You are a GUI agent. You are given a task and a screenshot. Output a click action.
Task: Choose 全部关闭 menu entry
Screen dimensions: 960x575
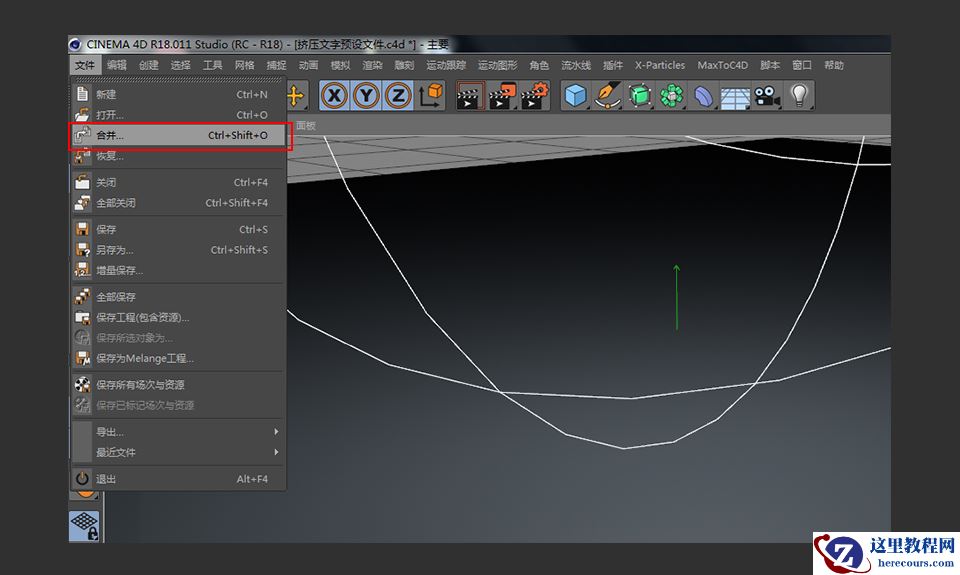click(179, 203)
